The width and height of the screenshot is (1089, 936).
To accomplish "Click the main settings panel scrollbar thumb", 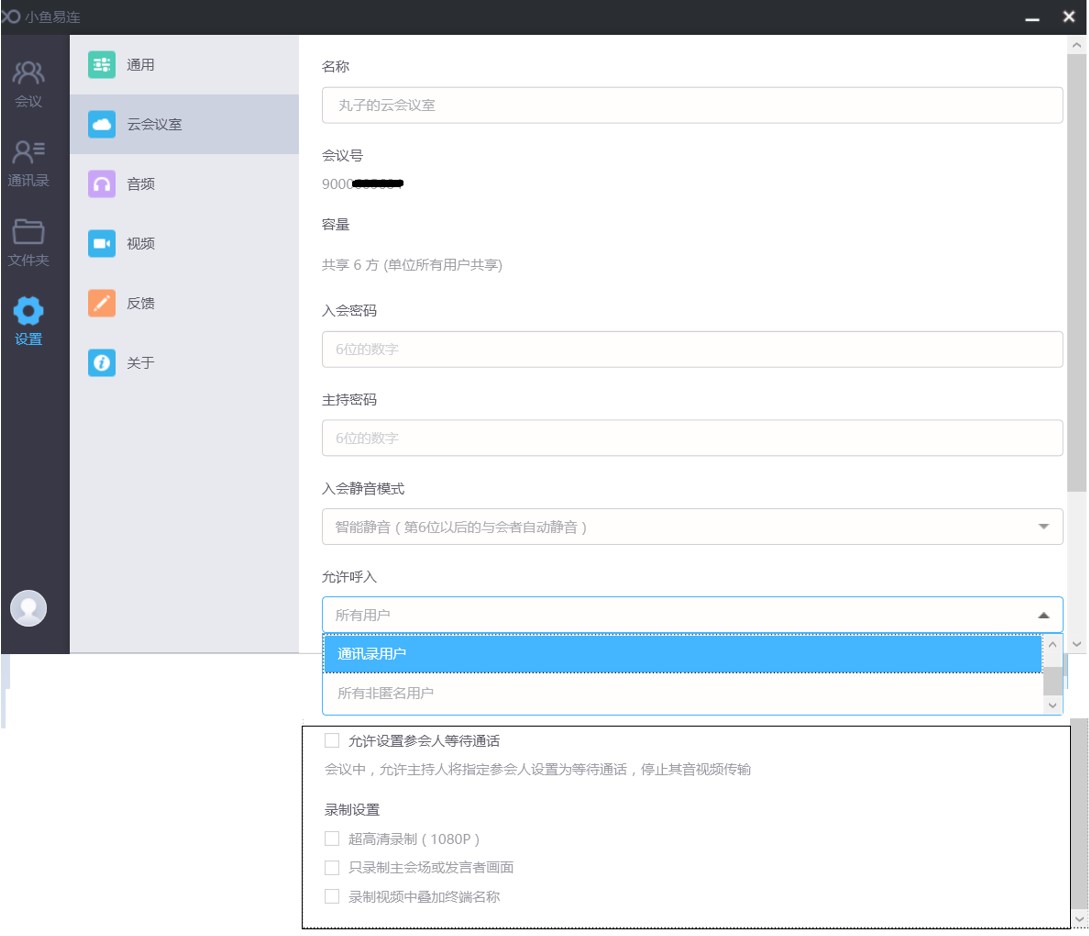I will tap(1076, 274).
